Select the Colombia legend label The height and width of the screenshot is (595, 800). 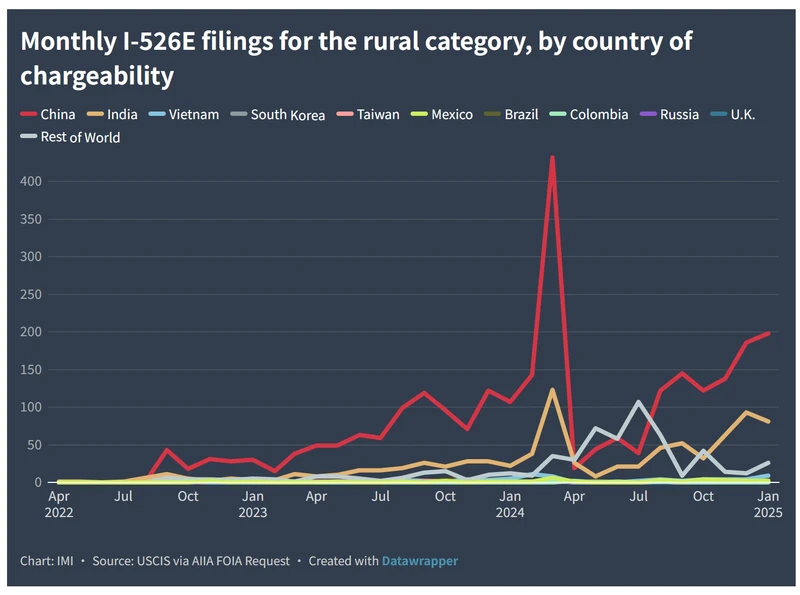[598, 115]
